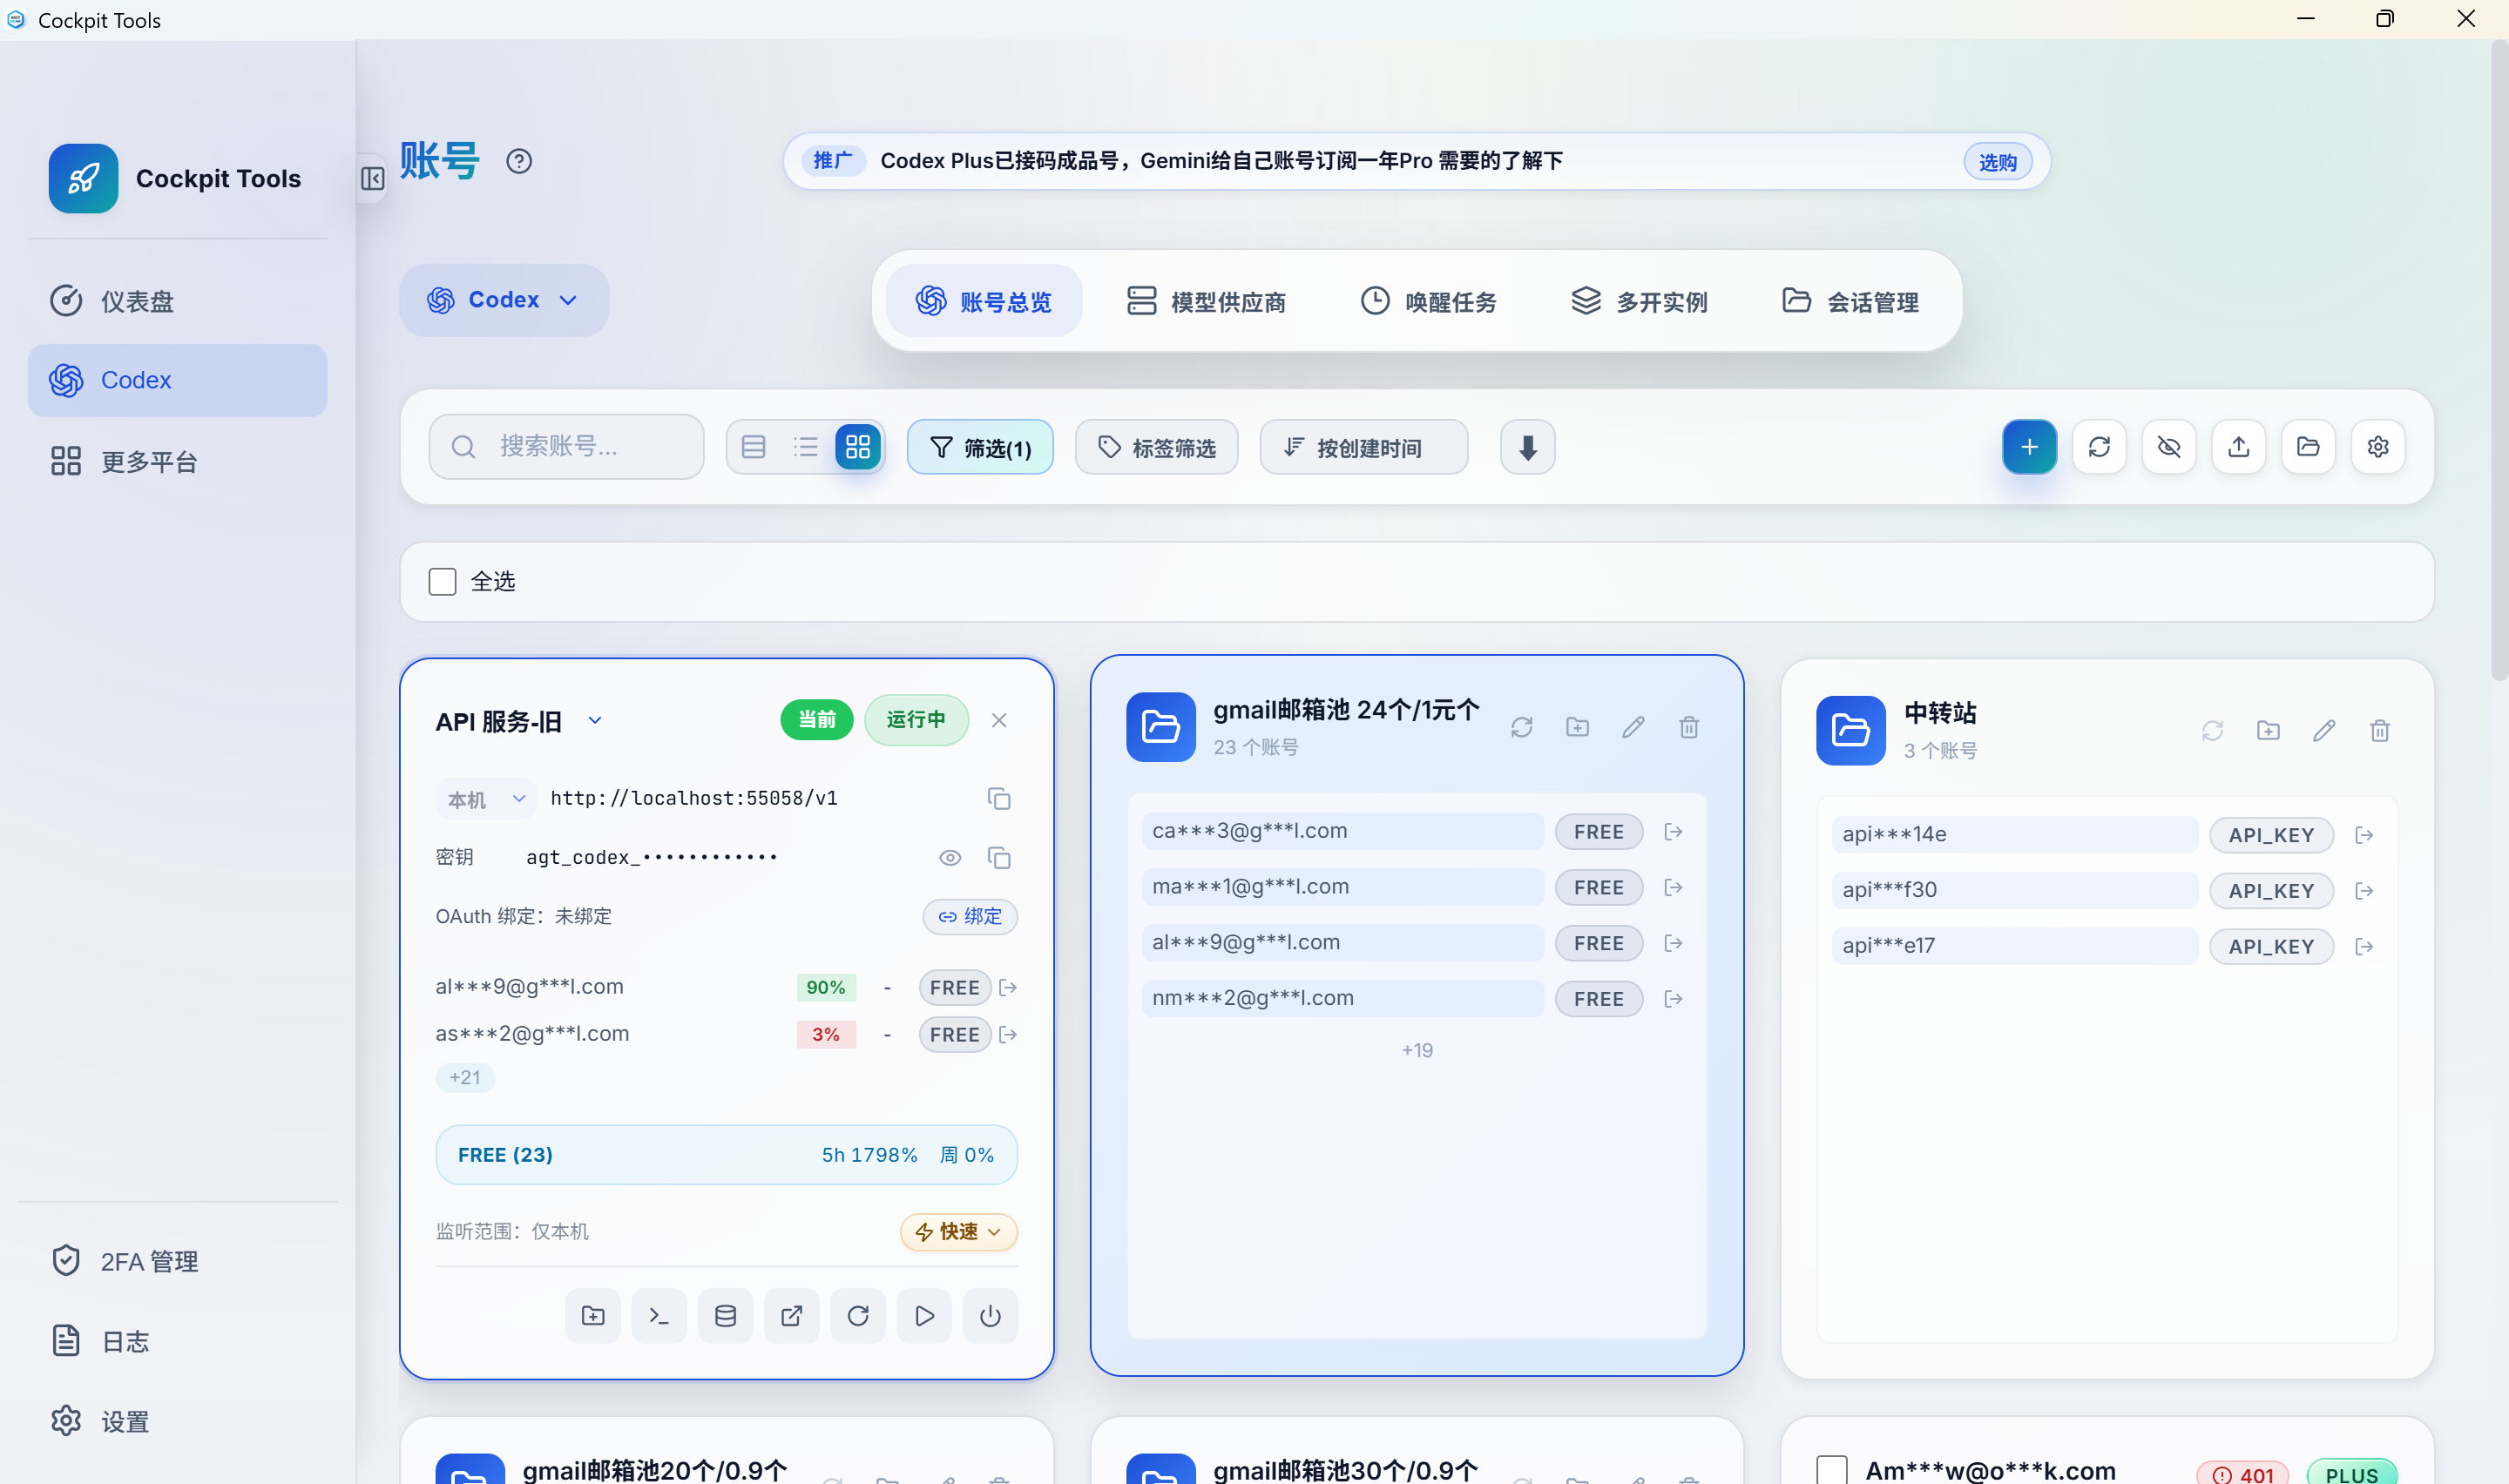Toggle the privacy eye-off icon in toolbar

coord(2169,447)
